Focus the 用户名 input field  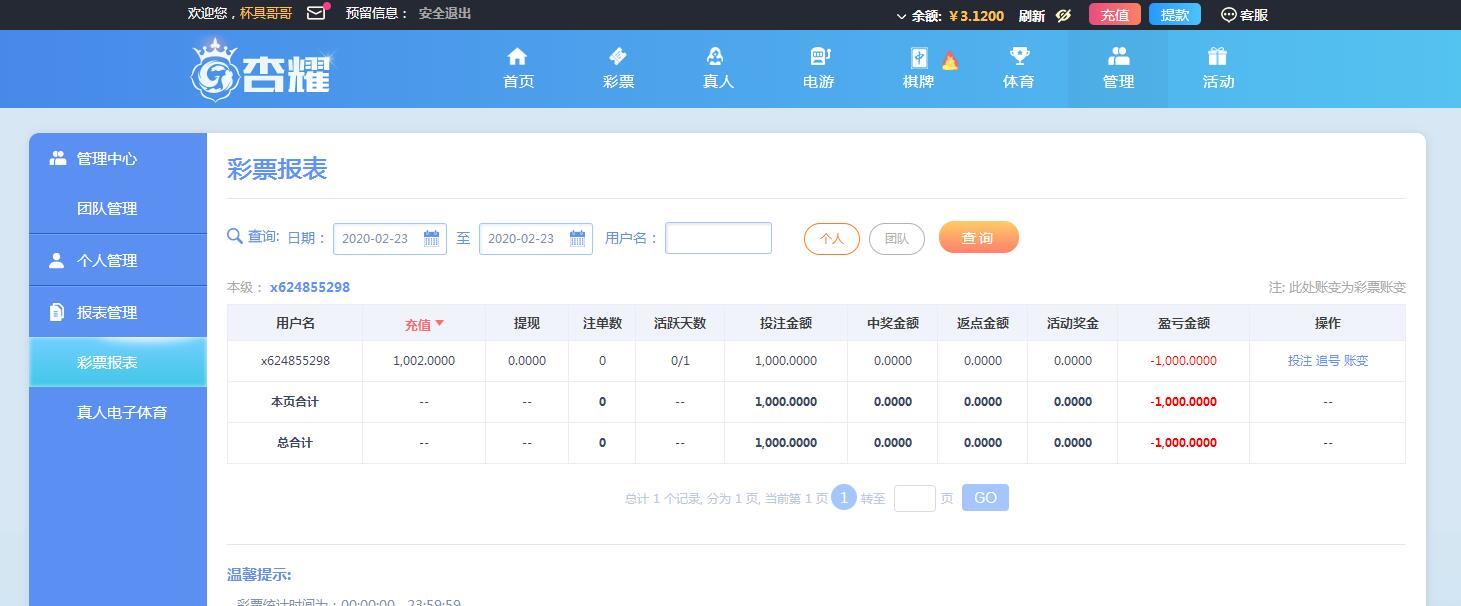point(718,238)
